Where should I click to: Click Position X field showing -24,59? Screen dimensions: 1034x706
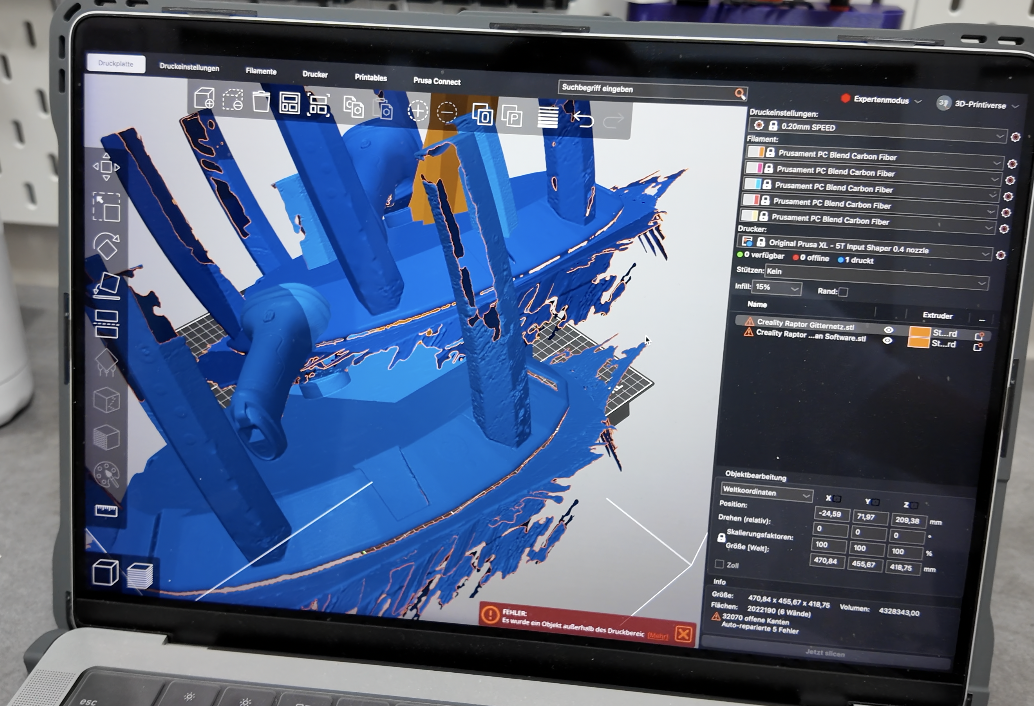pyautogui.click(x=831, y=514)
